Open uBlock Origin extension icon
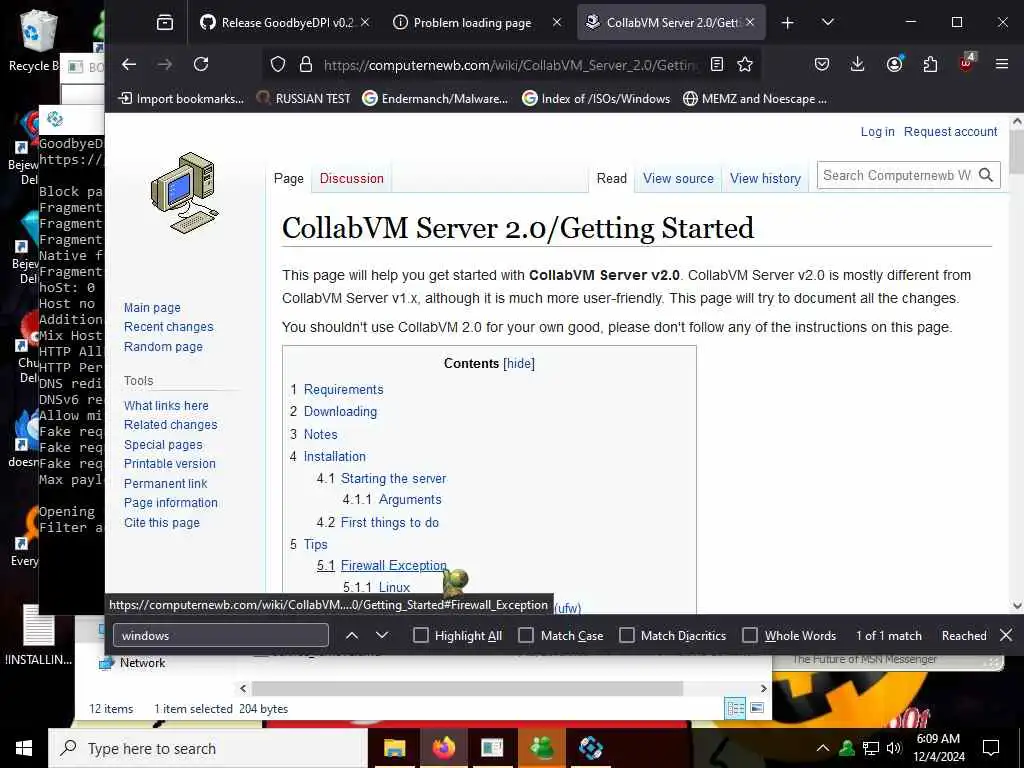This screenshot has height=768, width=1024. pyautogui.click(x=966, y=63)
